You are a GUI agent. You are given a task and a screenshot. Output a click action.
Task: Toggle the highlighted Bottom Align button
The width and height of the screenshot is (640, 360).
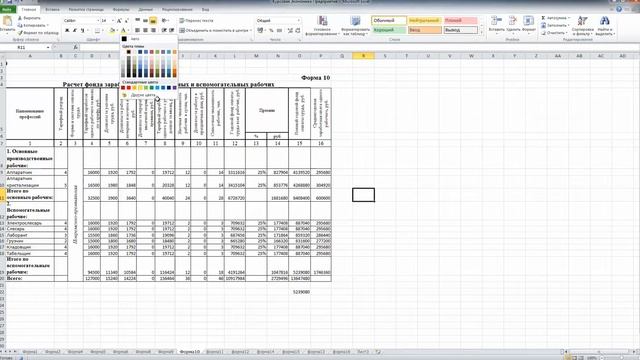pyautogui.click(x=153, y=20)
